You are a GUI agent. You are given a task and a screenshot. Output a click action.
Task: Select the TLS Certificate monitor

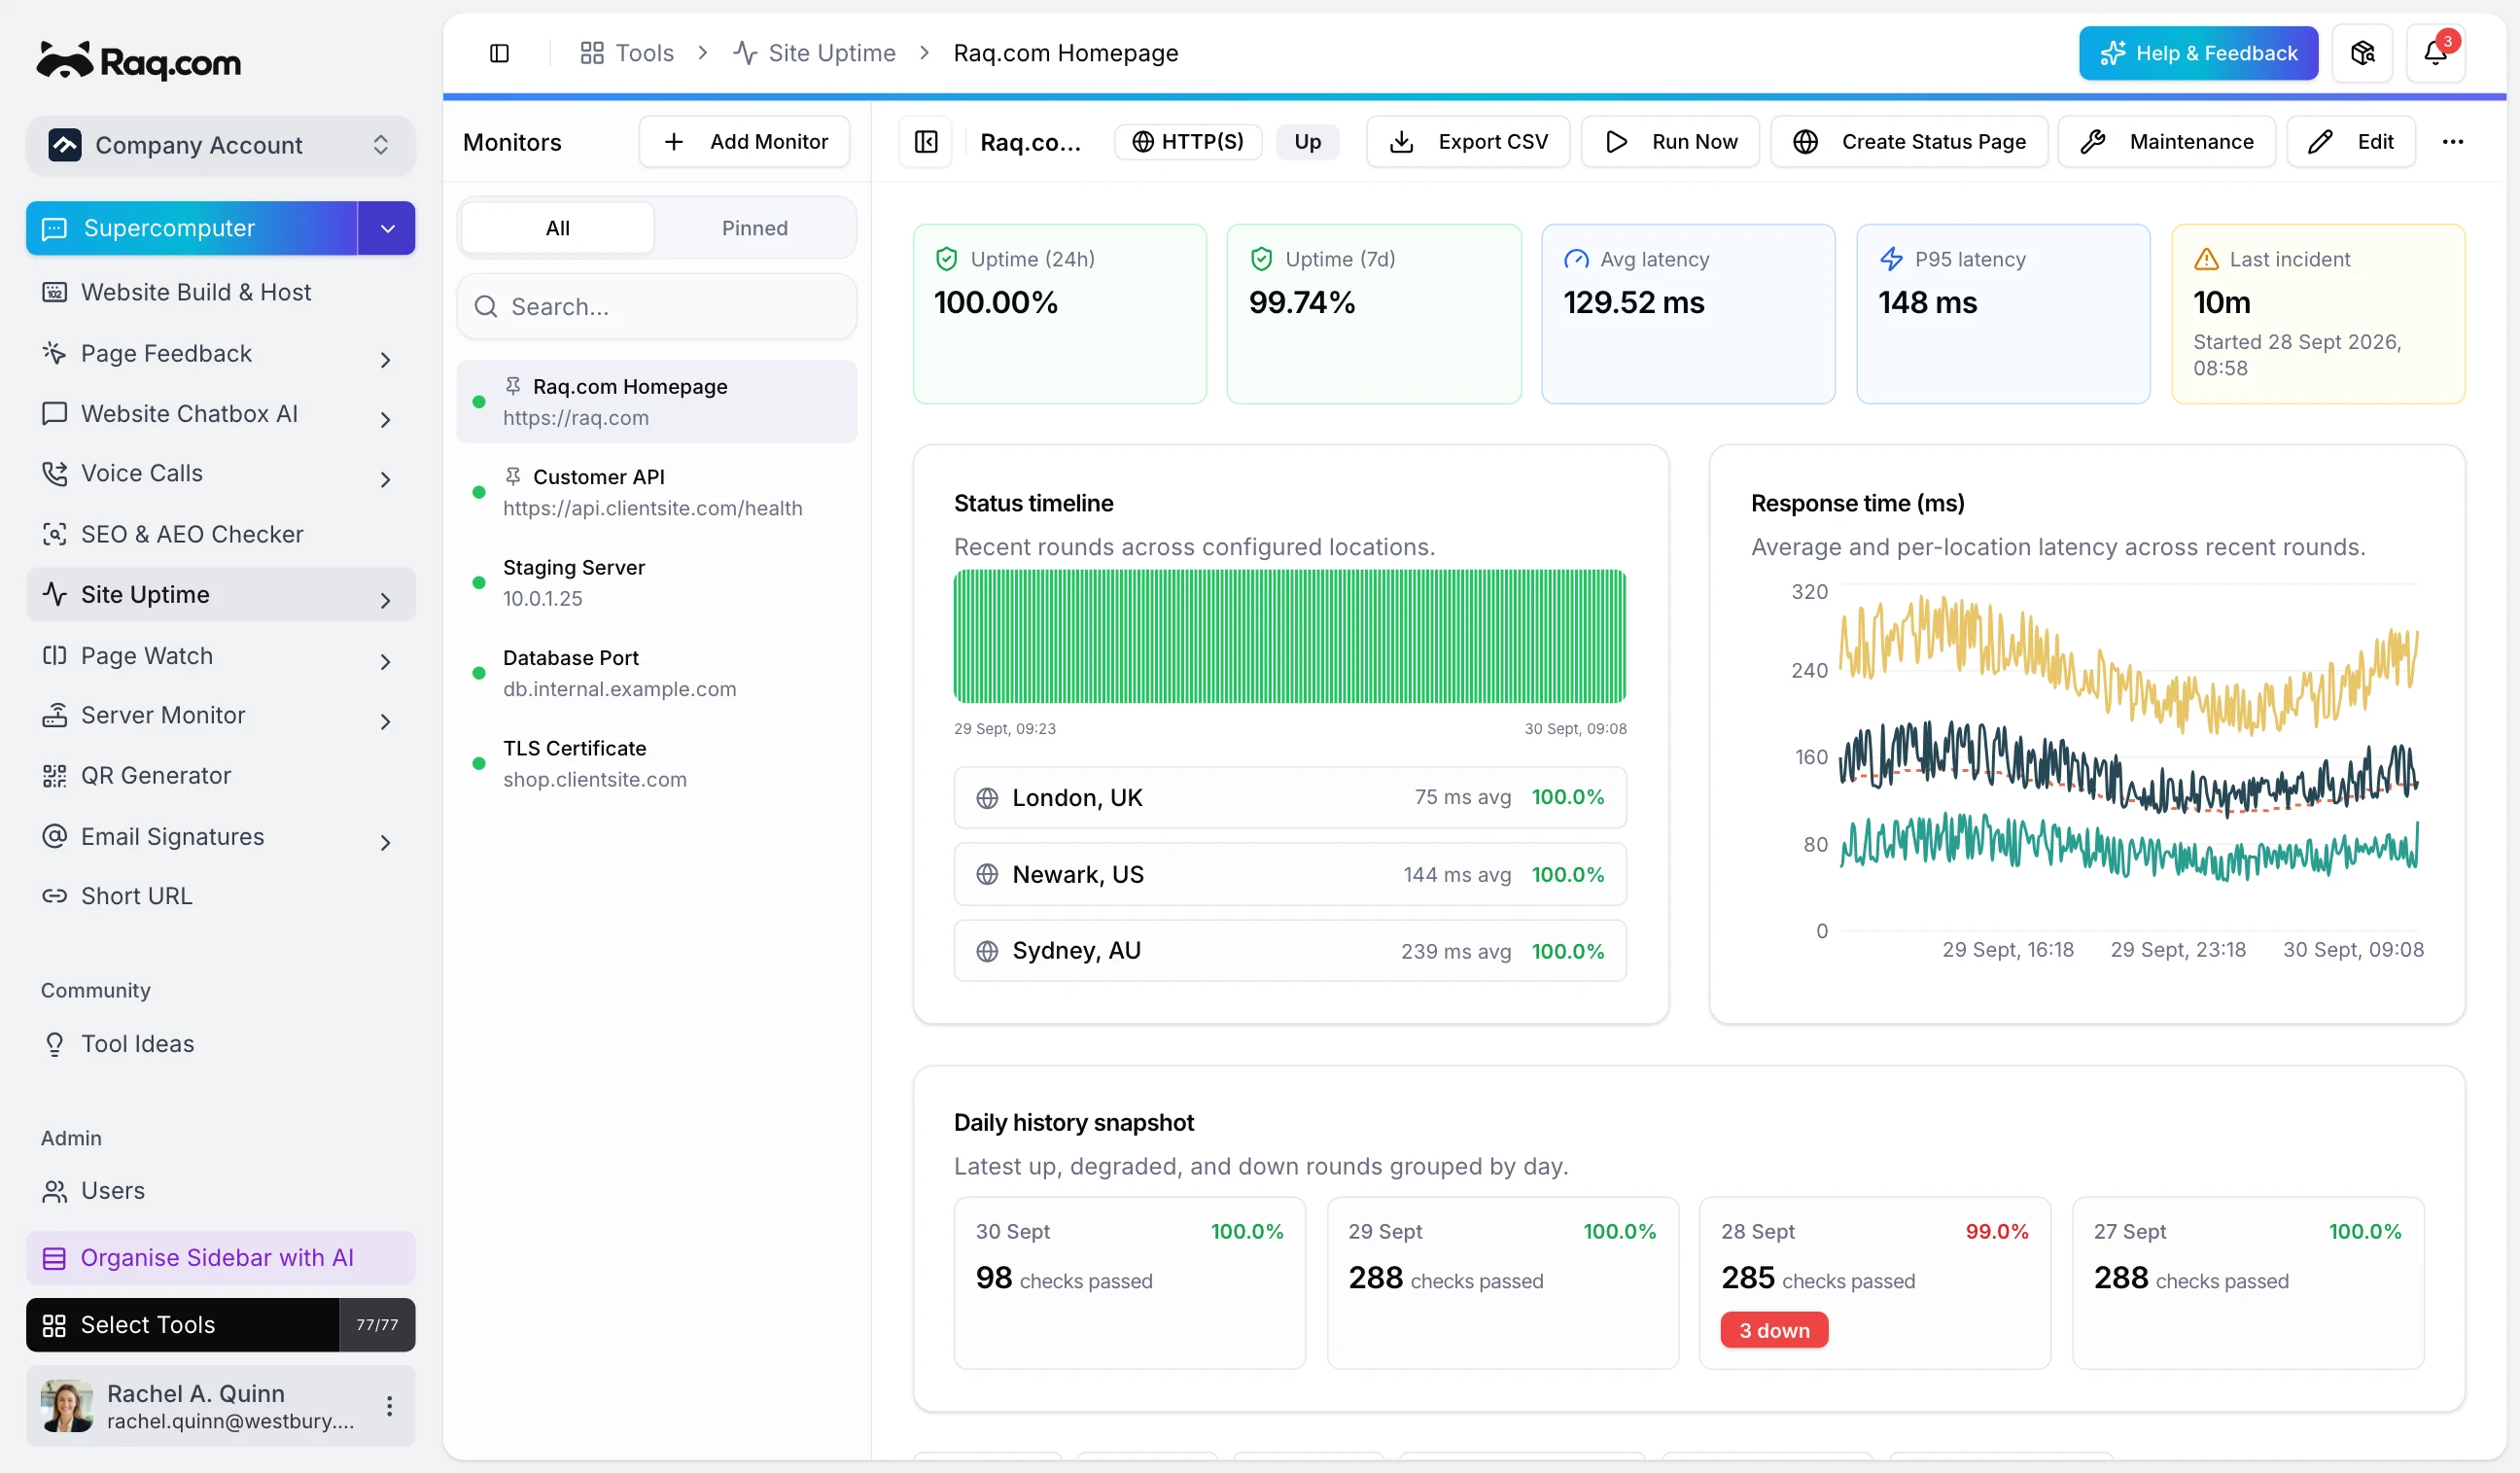657,763
